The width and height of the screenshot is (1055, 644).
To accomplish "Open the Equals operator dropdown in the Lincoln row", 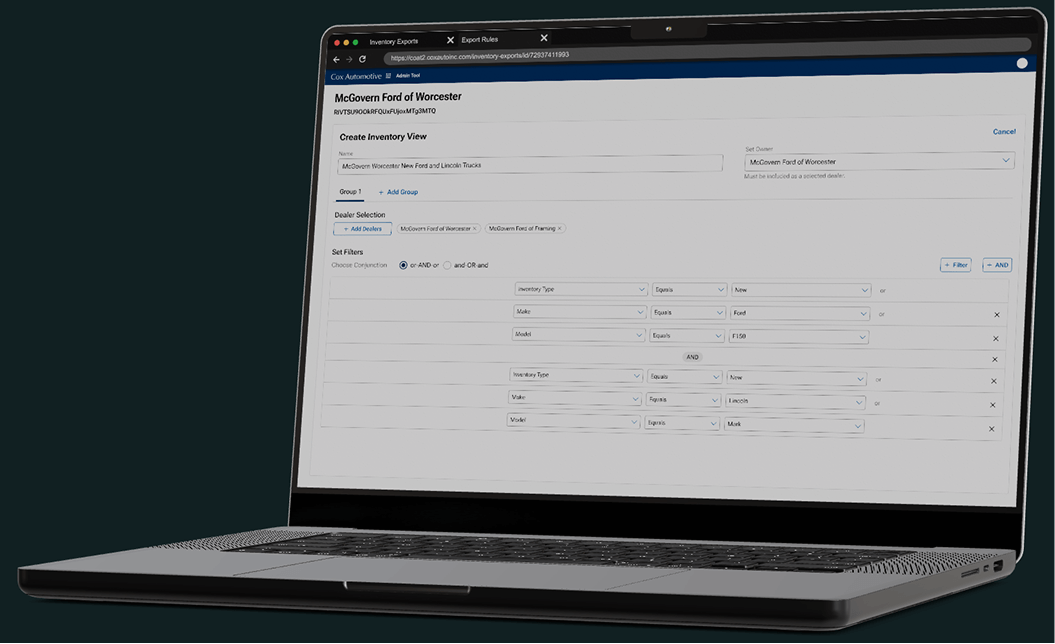I will point(683,400).
